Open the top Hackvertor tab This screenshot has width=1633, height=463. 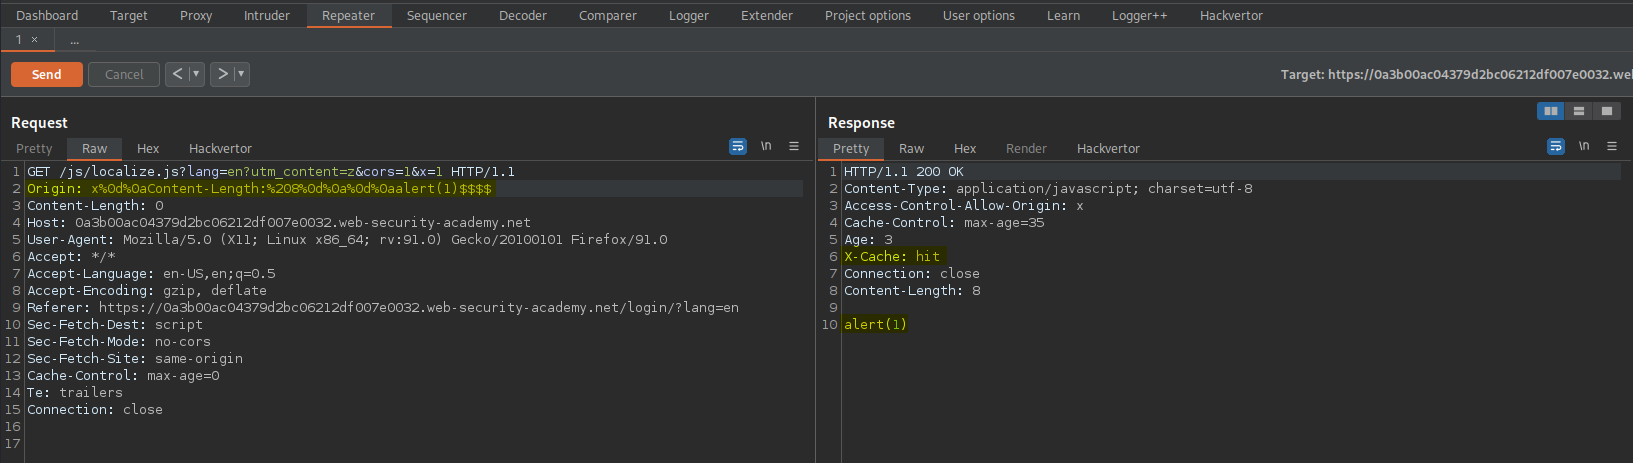[x=1231, y=15]
